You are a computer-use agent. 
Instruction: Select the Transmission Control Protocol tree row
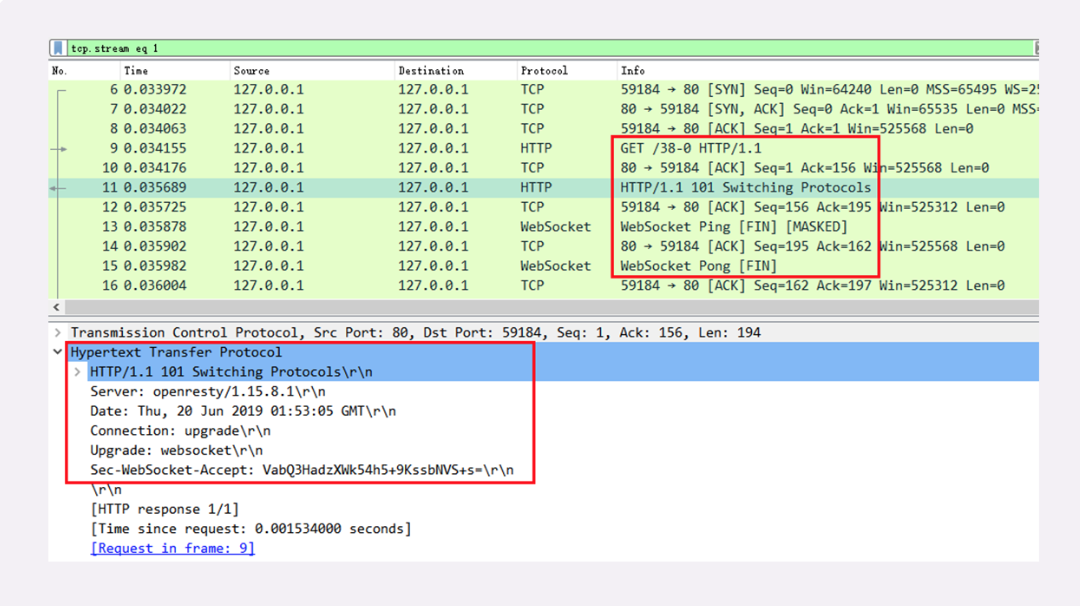tap(543, 333)
